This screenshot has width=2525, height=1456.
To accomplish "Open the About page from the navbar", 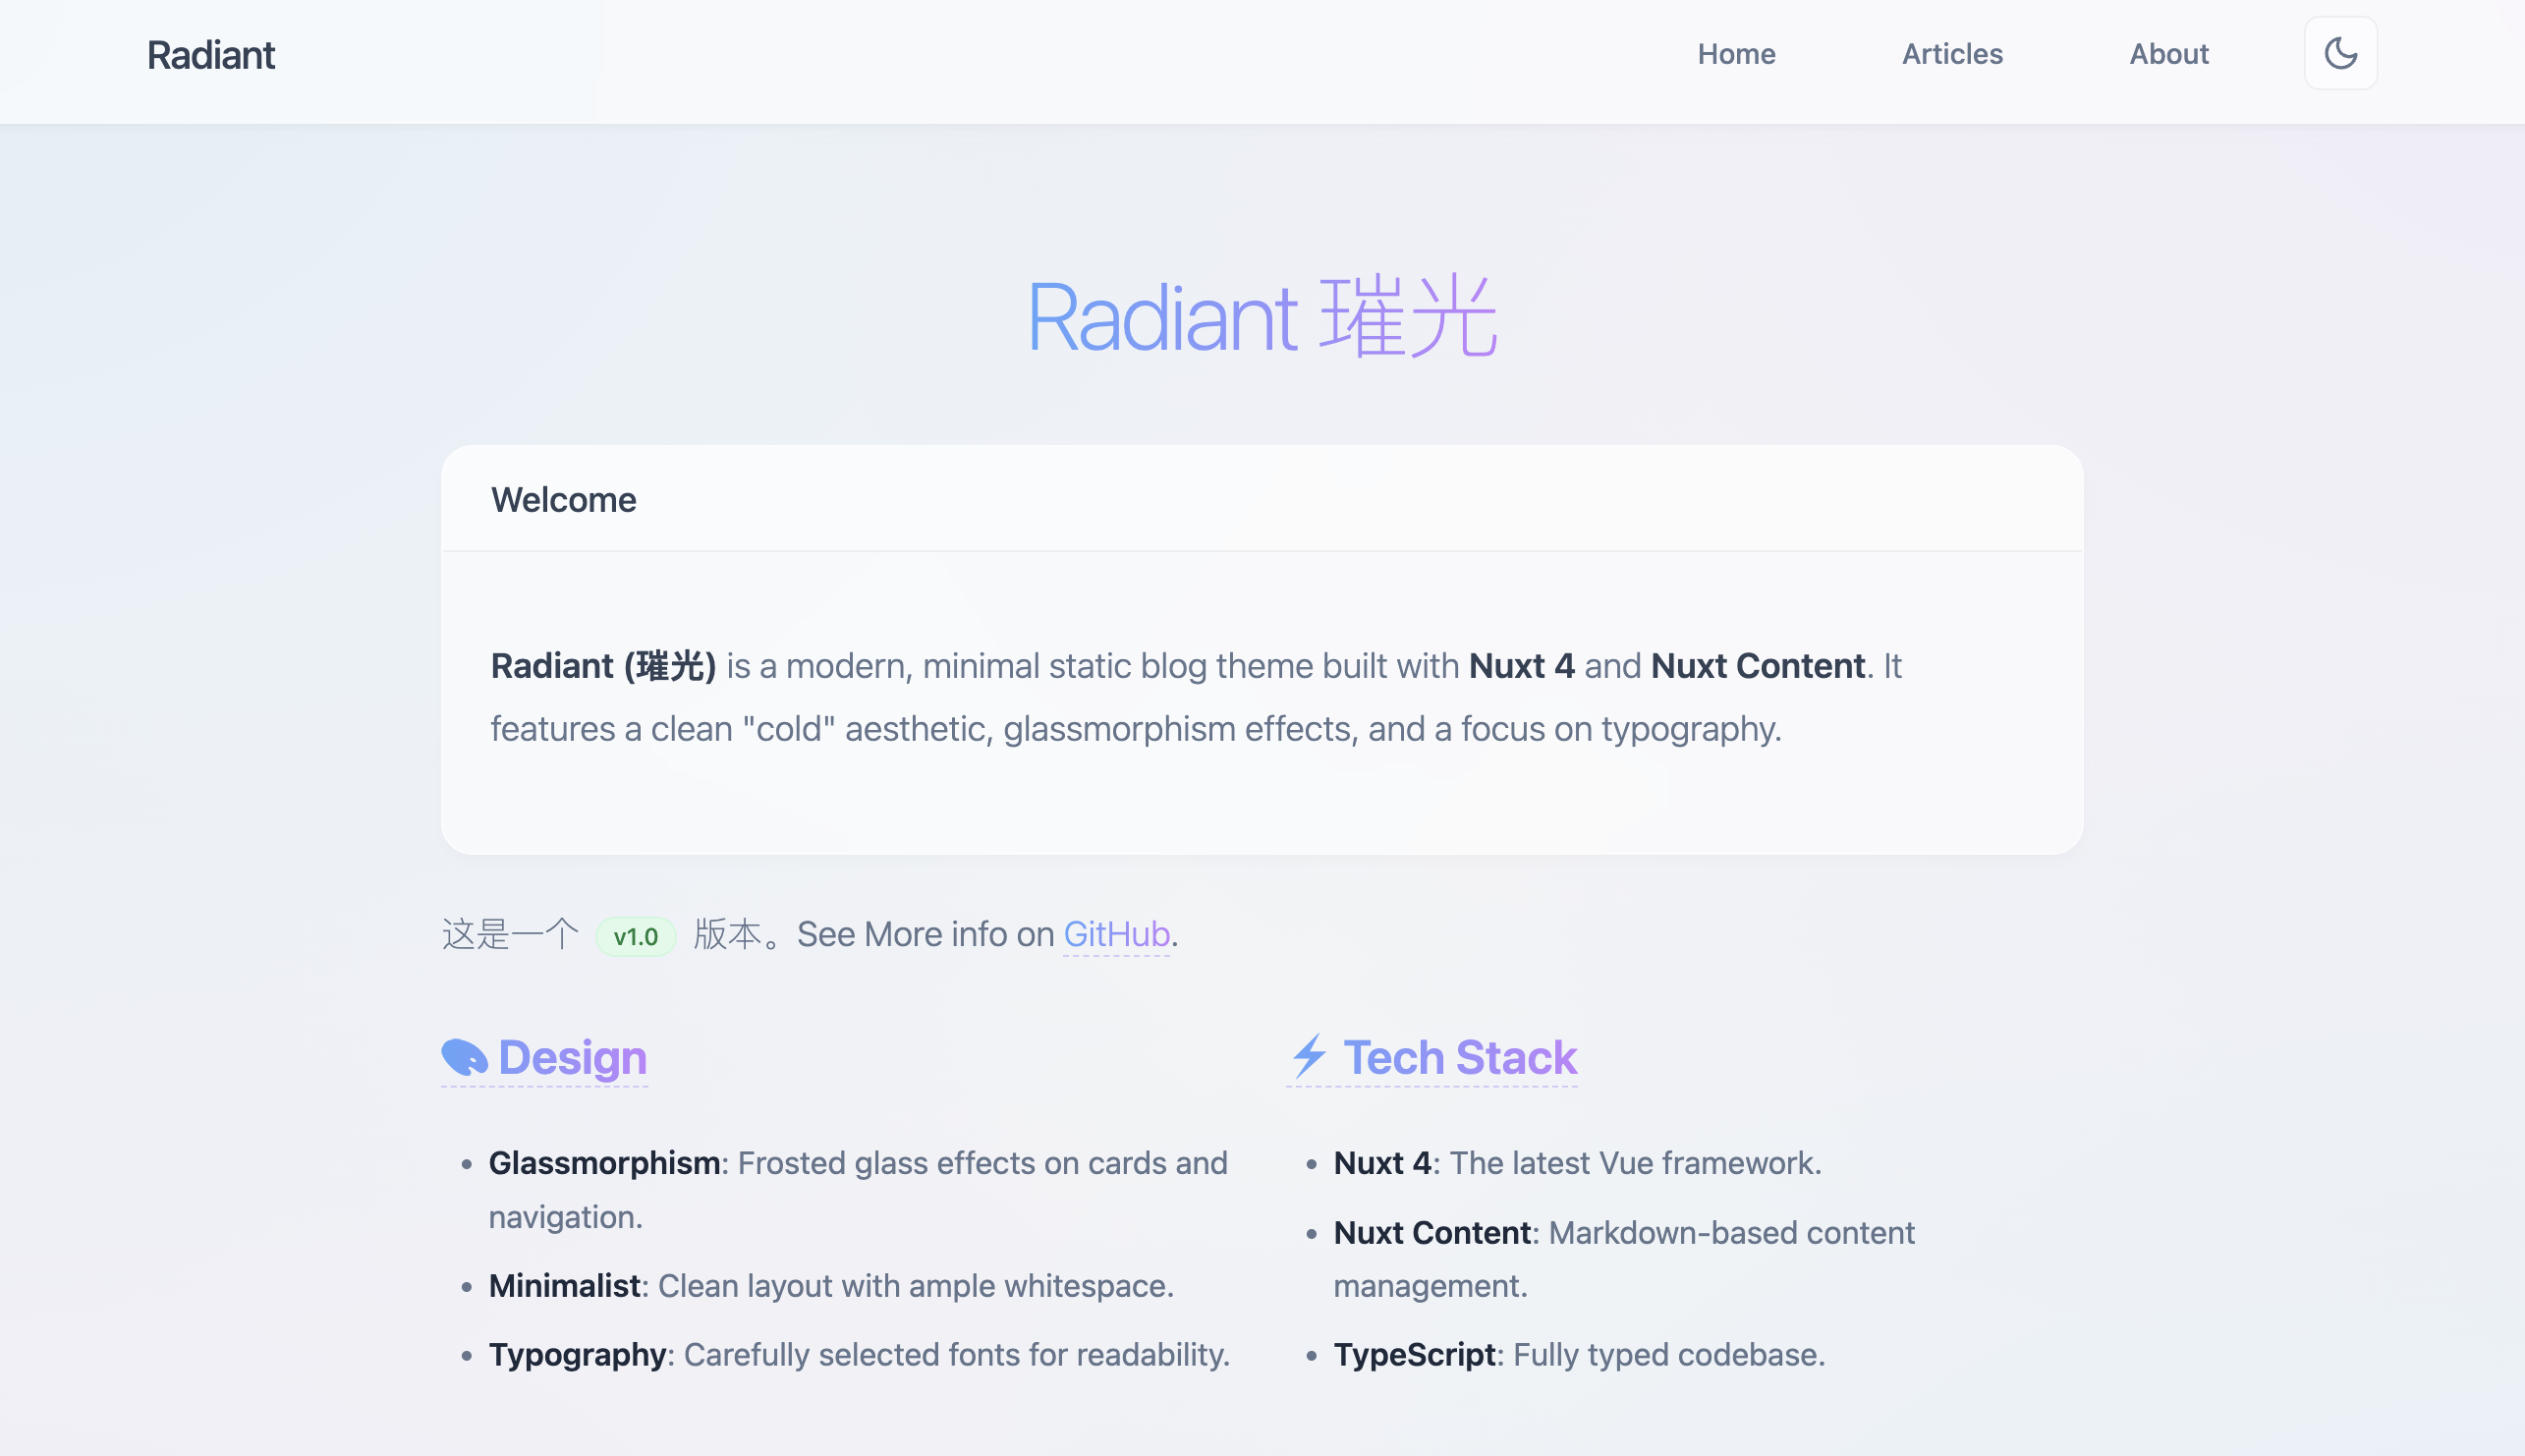I will 2168,54.
